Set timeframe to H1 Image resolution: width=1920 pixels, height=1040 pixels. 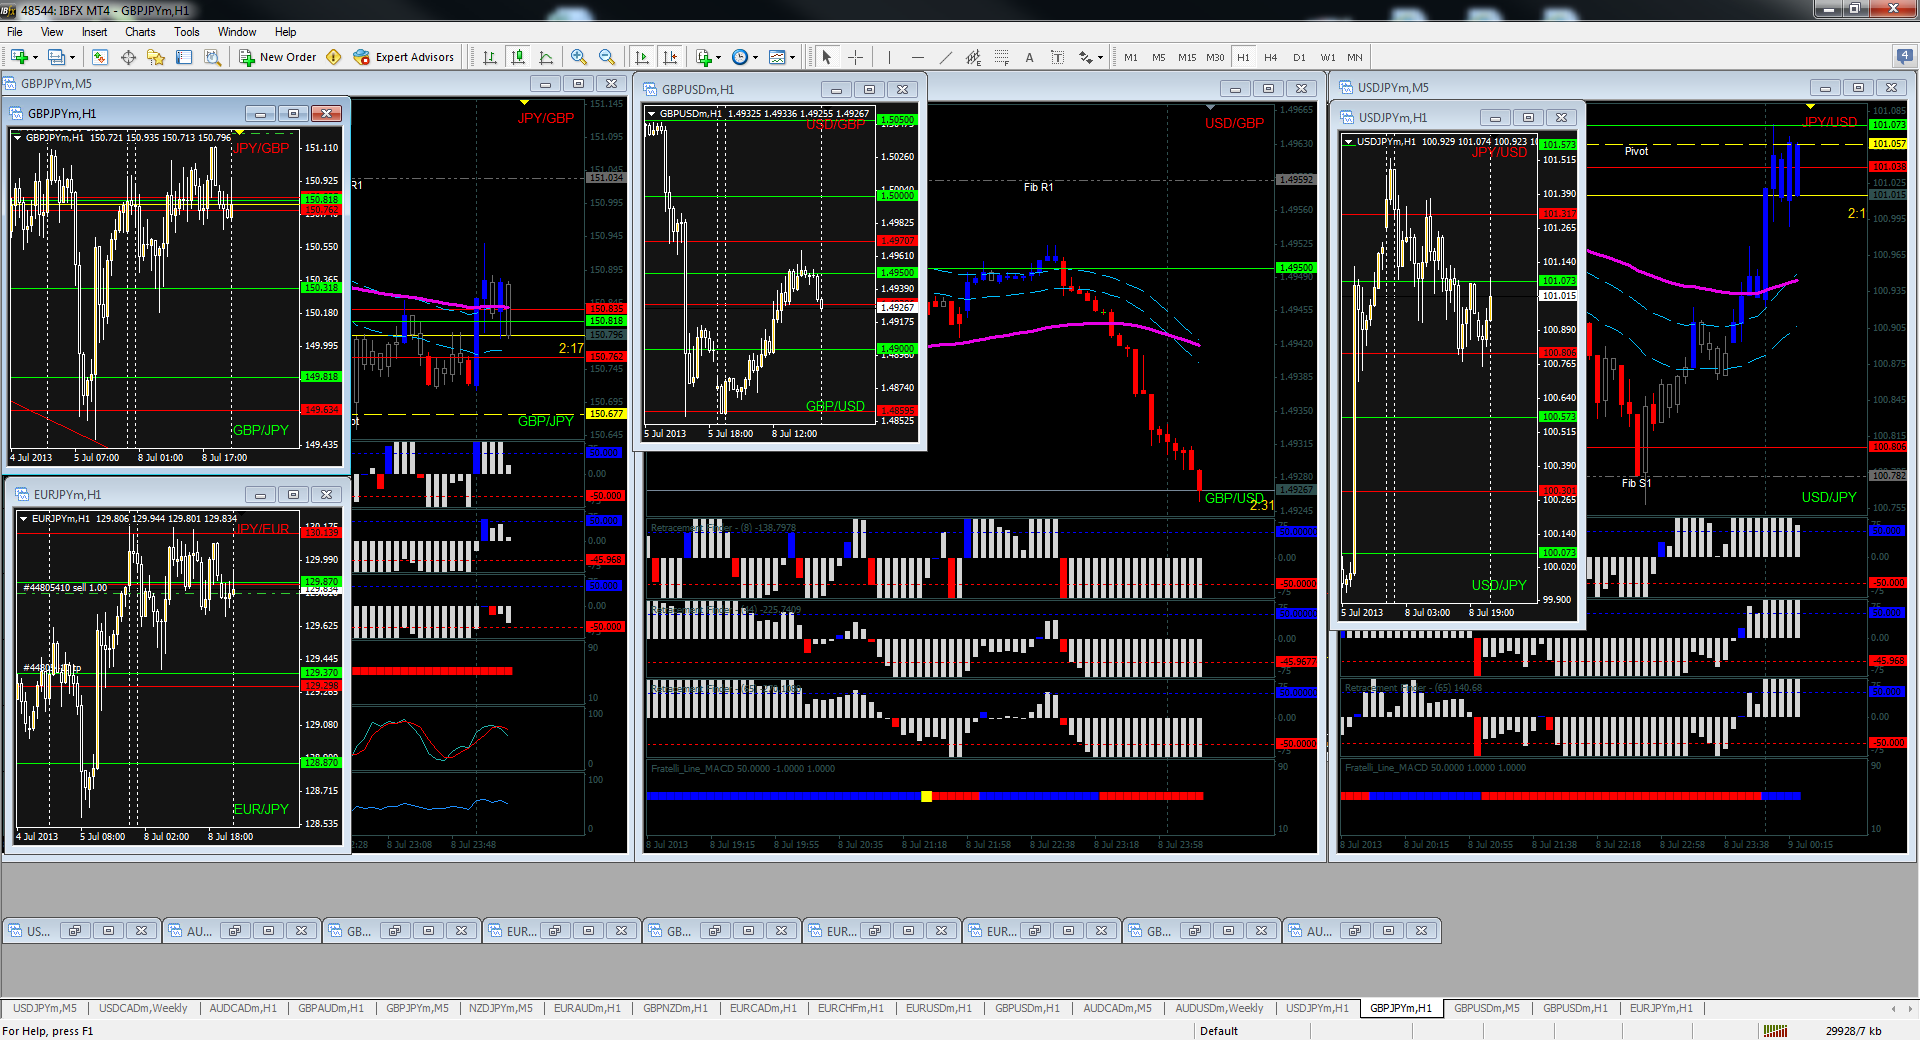tap(1243, 57)
